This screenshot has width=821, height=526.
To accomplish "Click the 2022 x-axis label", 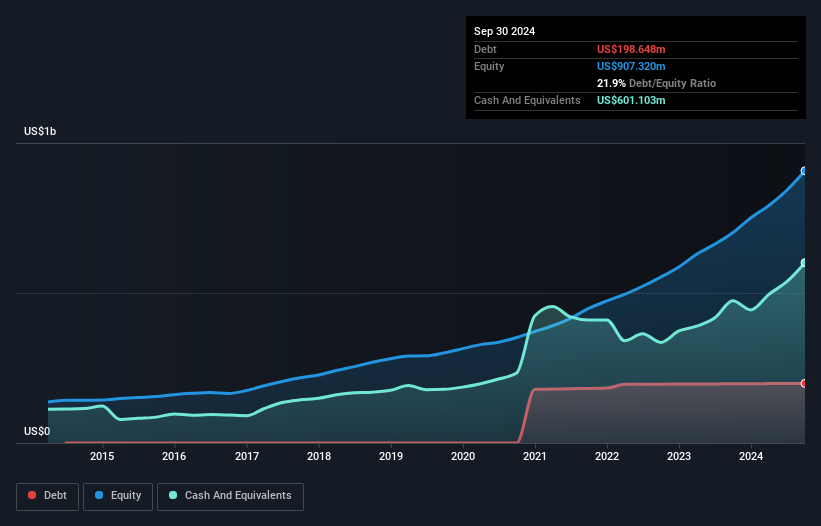I will pos(607,456).
